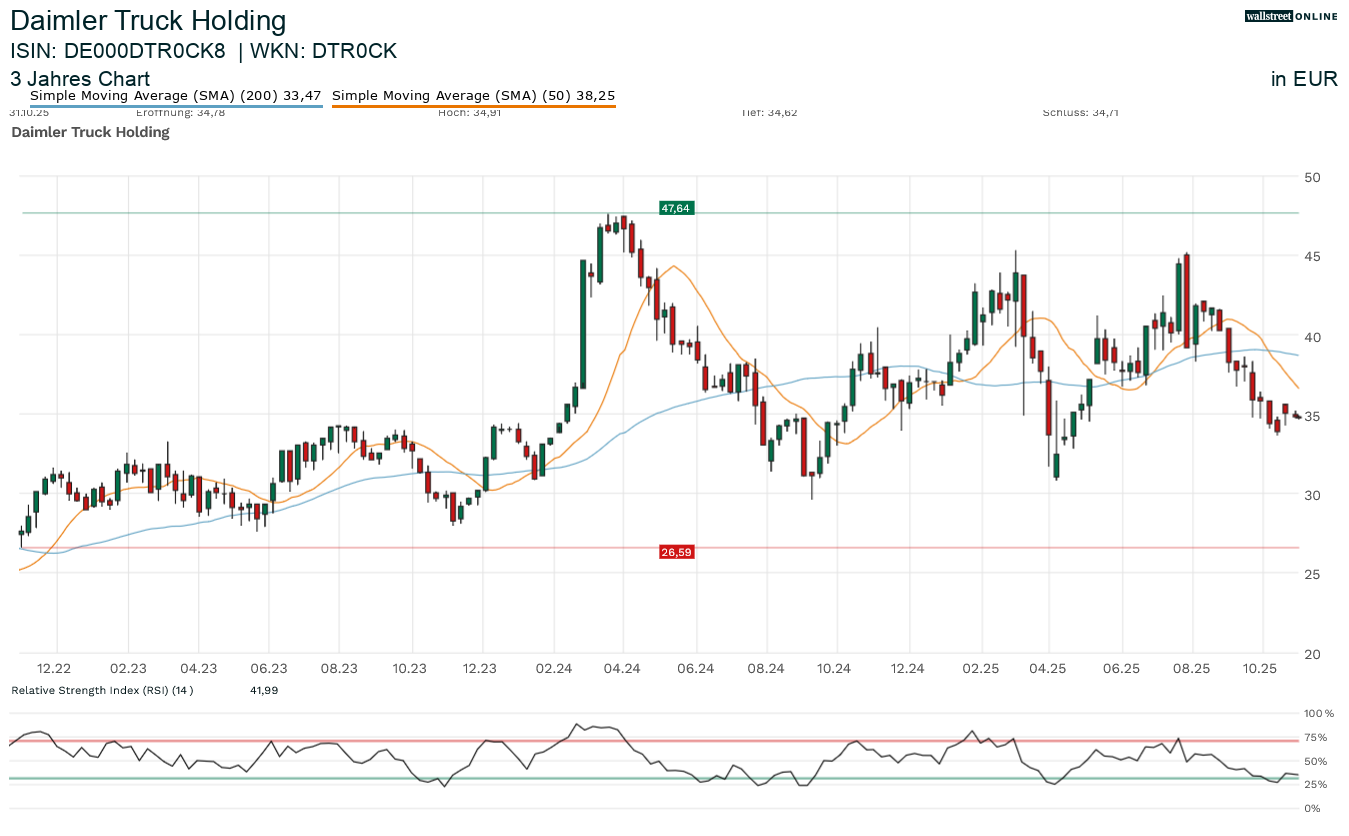Toggle the SMA (50) legend entry
Screen dimensions: 1349x836
(x=473, y=96)
